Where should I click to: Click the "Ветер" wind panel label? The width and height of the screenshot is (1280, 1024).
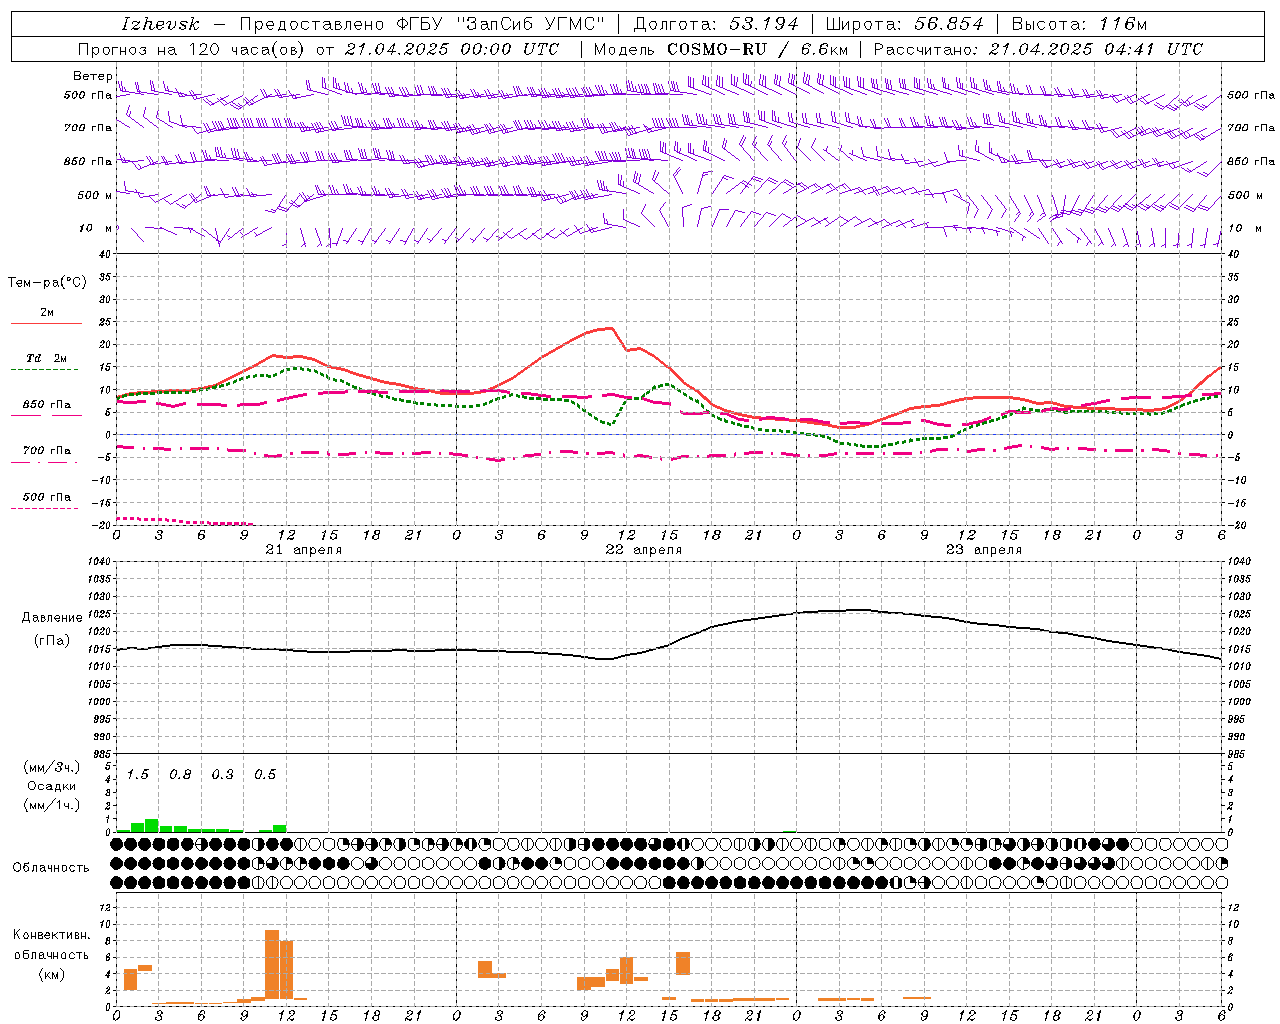coord(93,76)
